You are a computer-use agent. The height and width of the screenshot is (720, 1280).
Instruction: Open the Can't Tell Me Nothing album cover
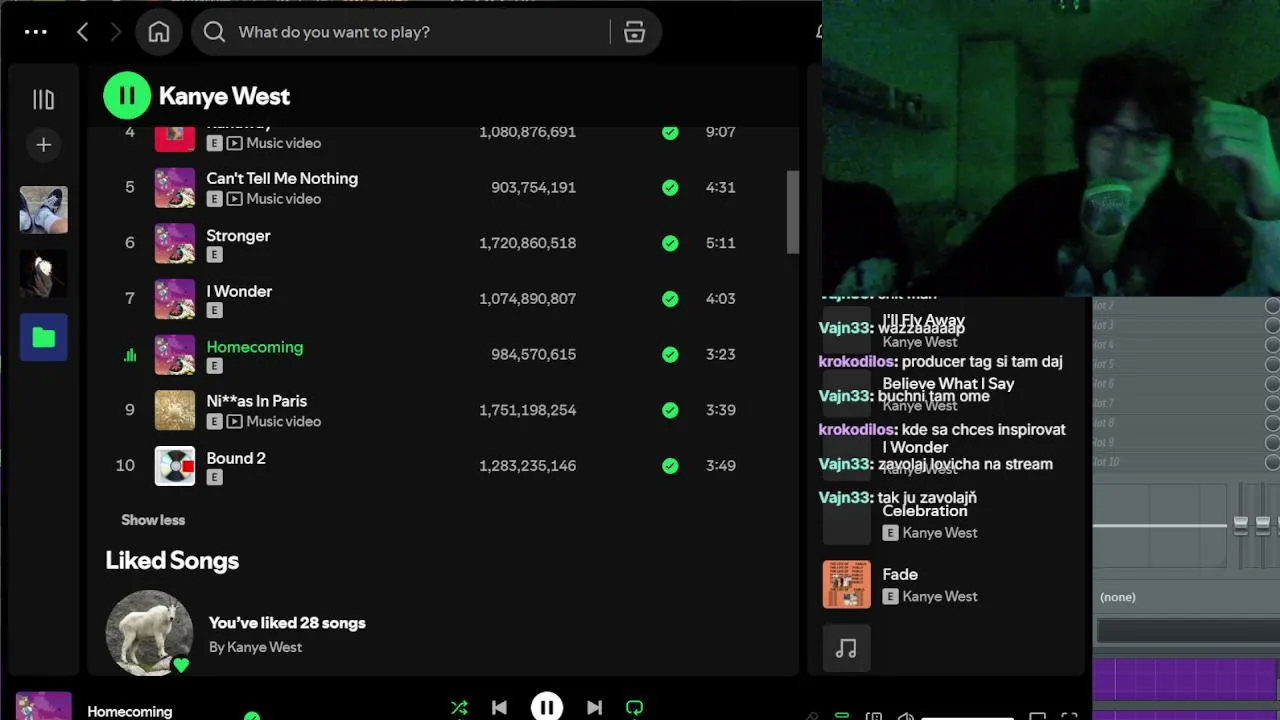175,188
